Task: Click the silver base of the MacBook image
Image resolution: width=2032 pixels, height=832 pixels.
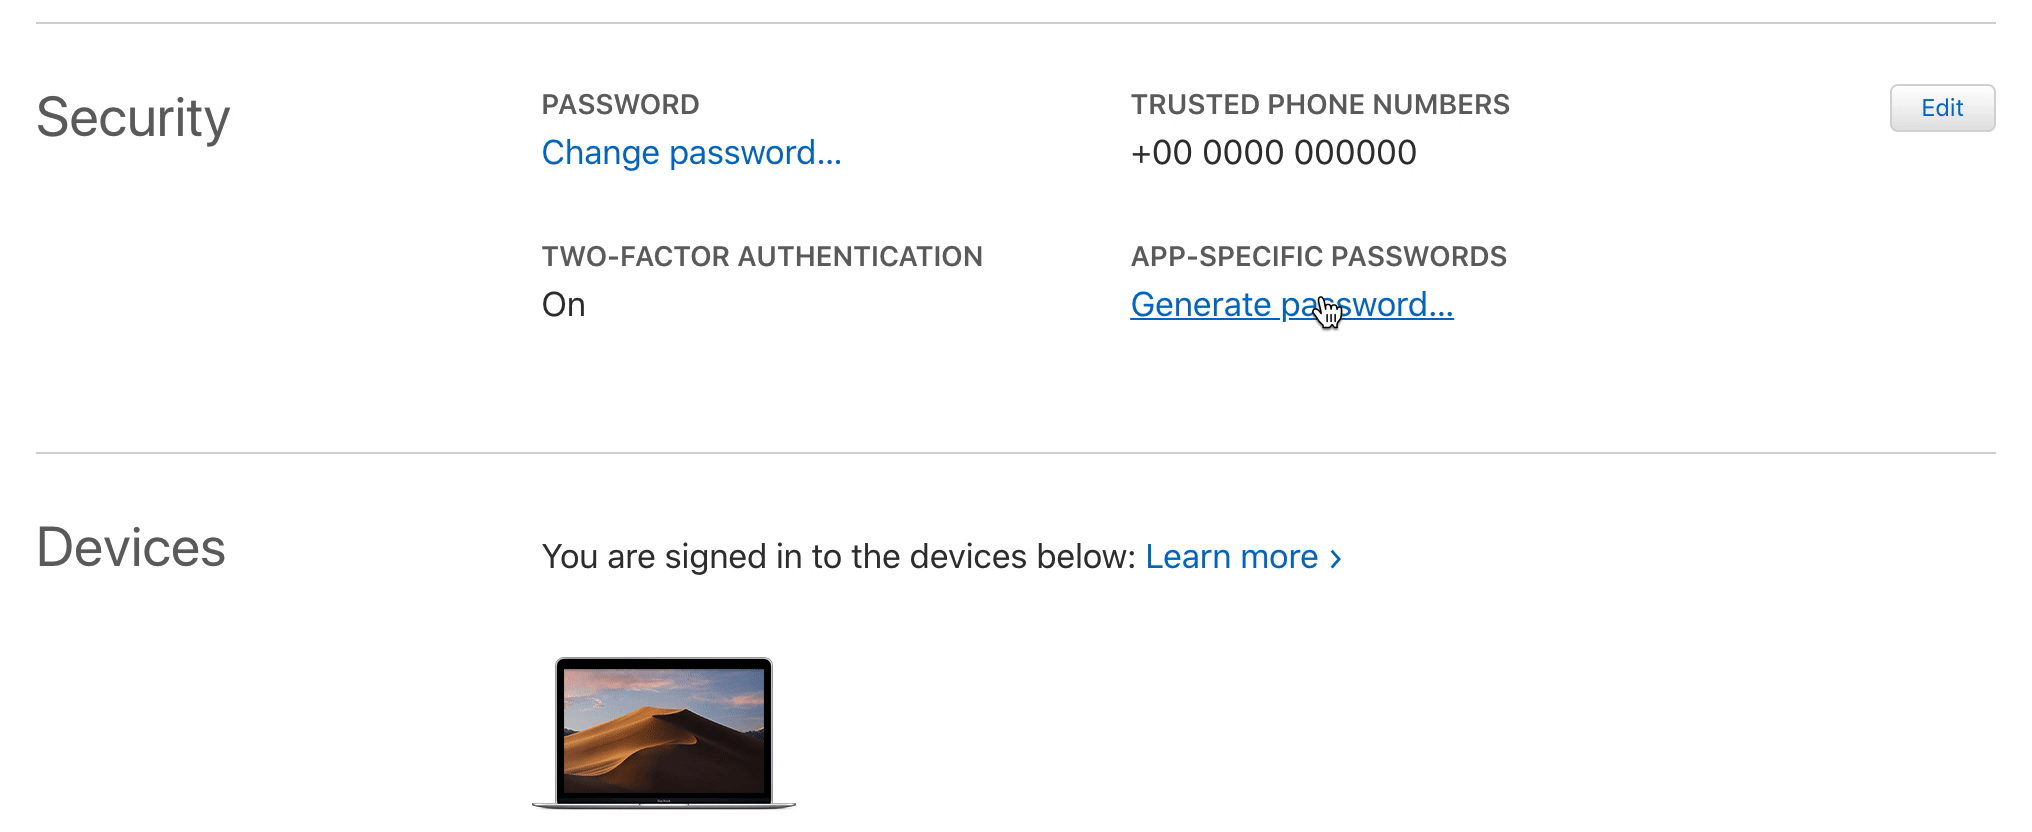Action: 664,803
